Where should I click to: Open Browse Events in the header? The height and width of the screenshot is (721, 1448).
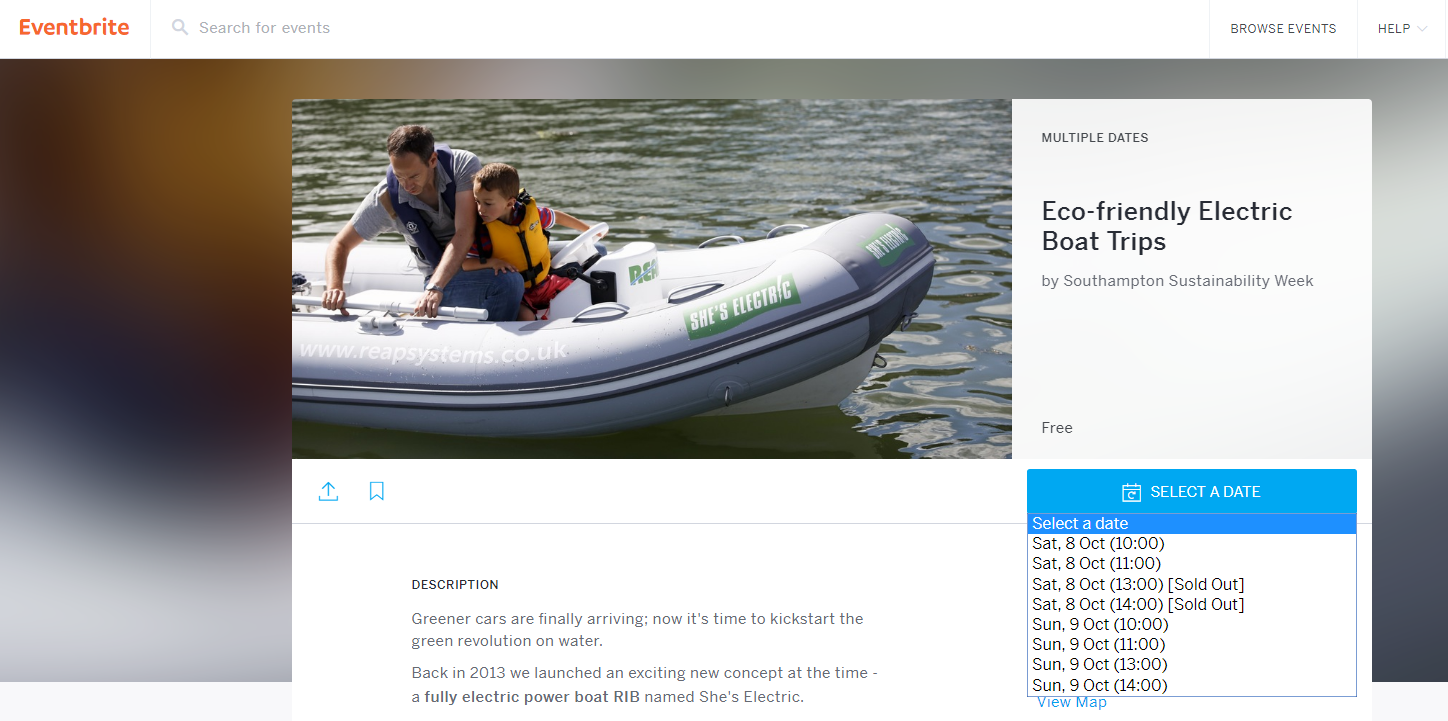(1283, 29)
